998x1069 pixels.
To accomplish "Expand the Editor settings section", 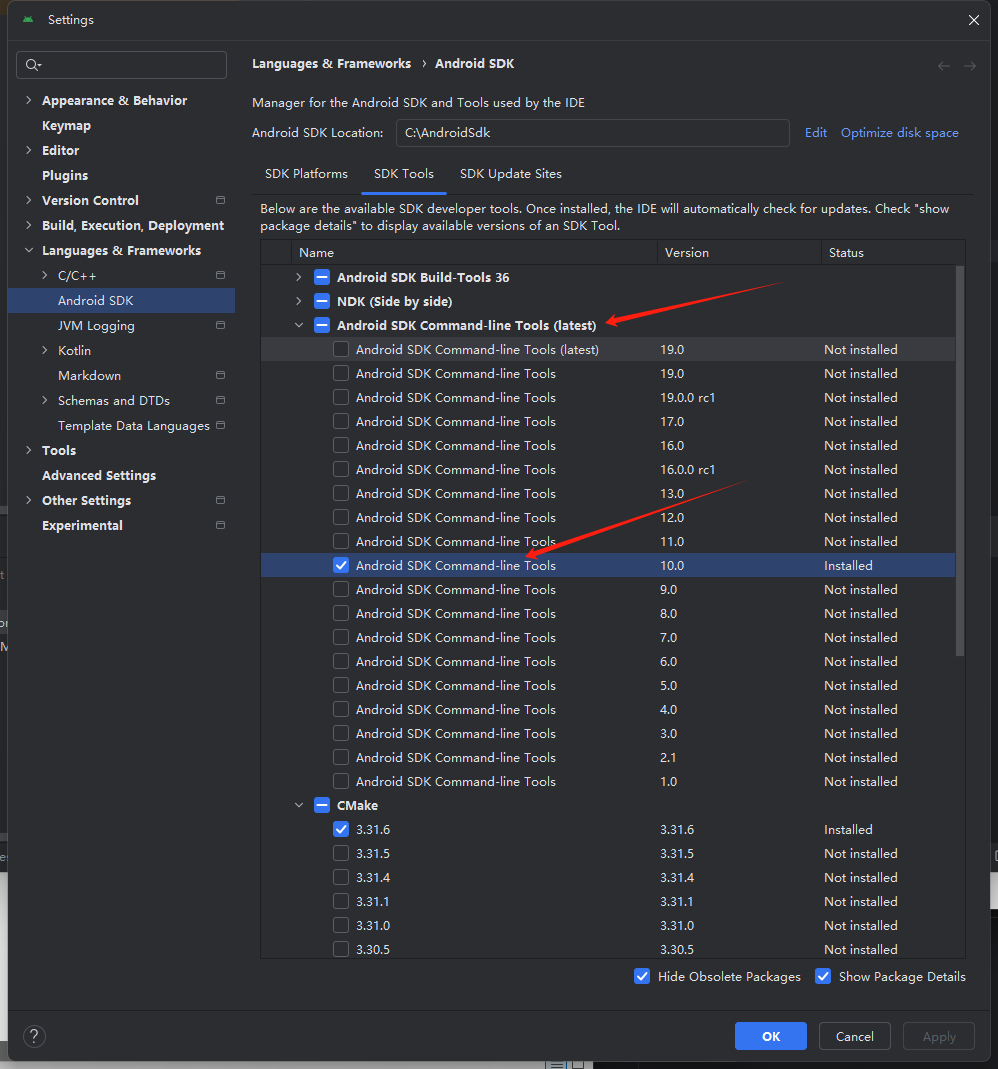I will tap(29, 150).
